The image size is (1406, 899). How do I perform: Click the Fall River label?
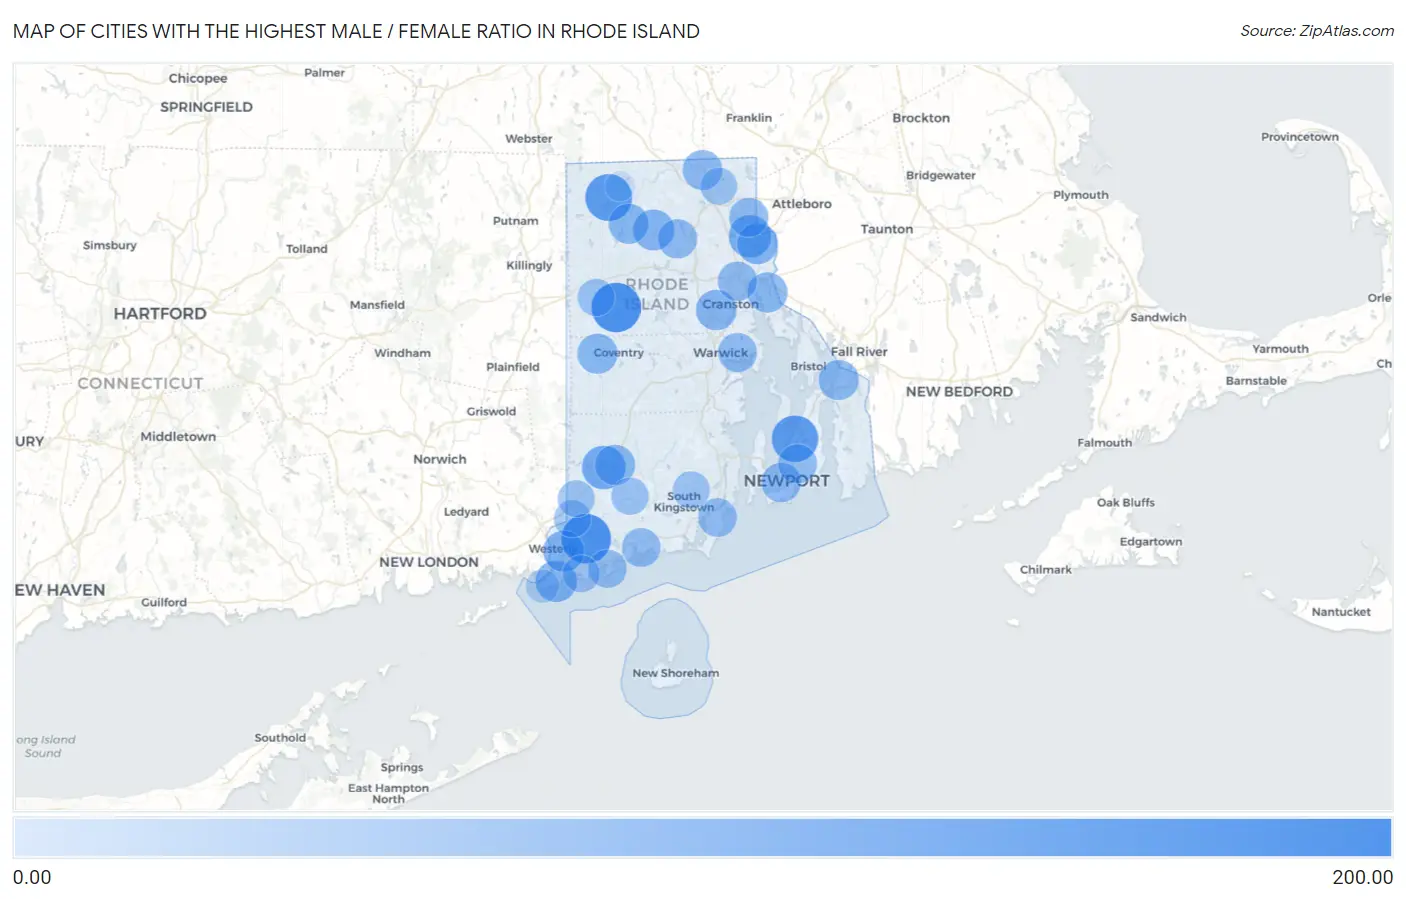pyautogui.click(x=859, y=352)
